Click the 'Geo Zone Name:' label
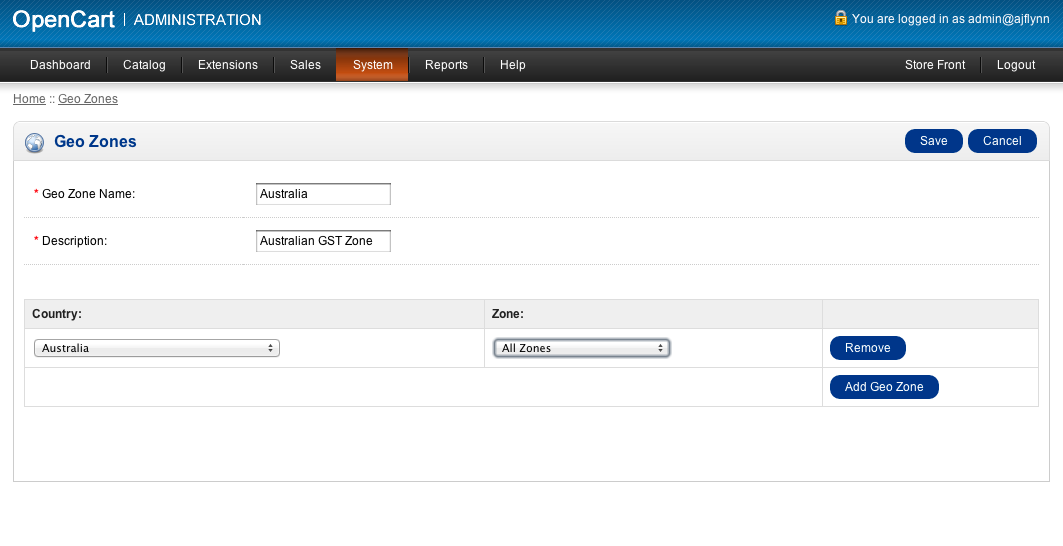 (88, 194)
